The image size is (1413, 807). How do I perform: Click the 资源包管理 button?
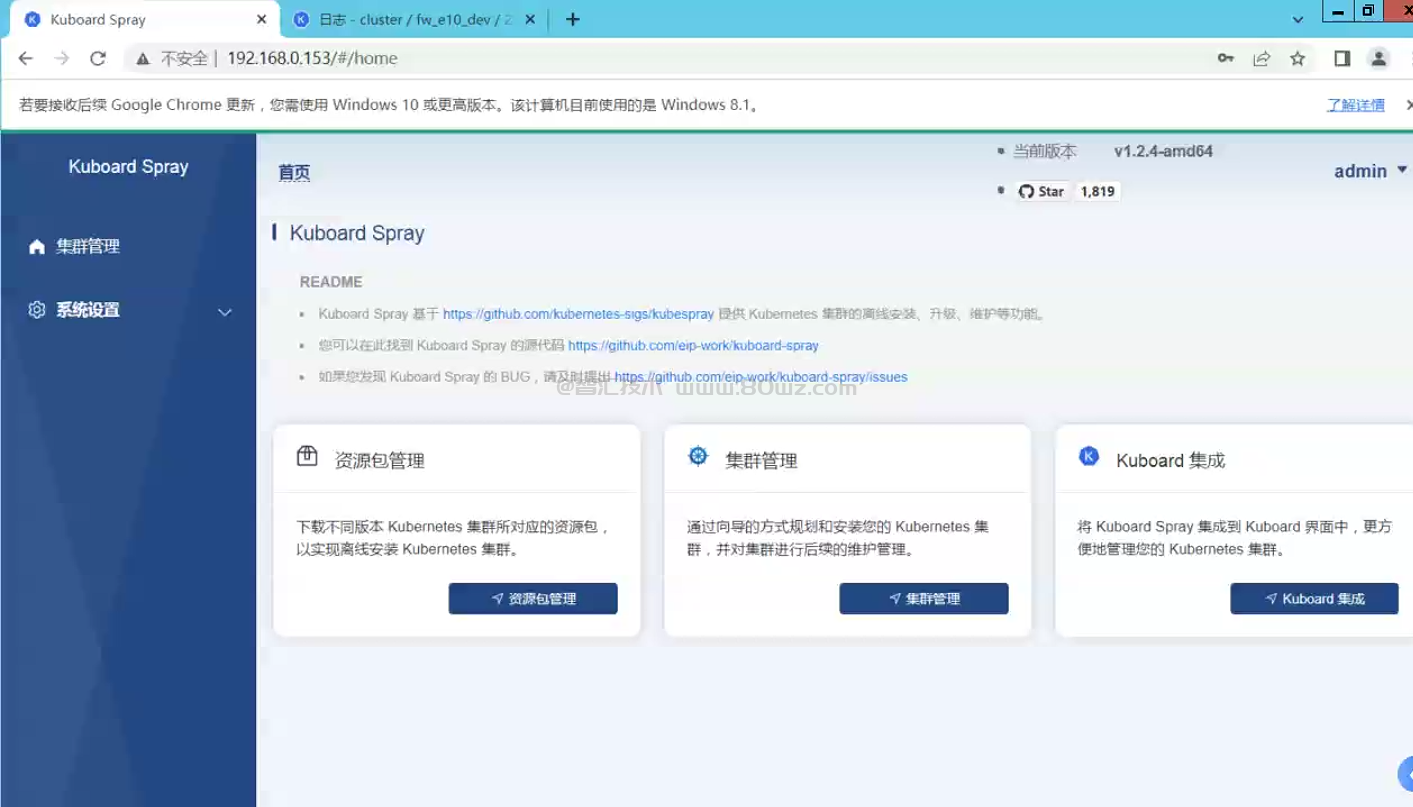(533, 598)
